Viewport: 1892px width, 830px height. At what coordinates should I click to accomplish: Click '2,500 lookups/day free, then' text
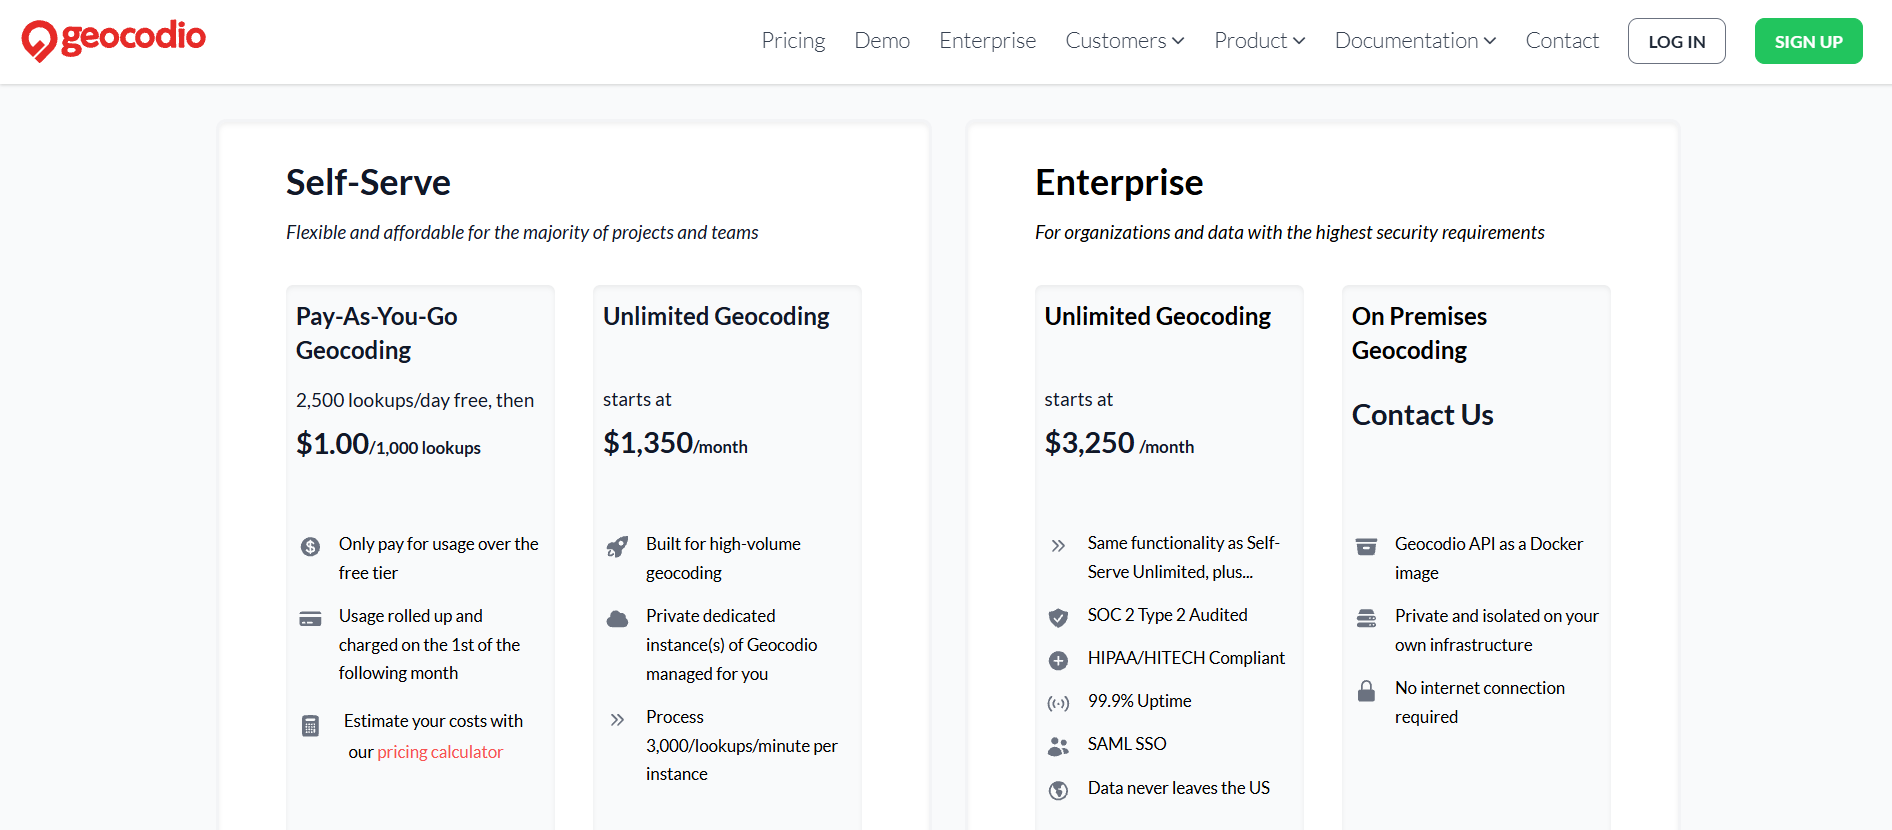point(415,400)
